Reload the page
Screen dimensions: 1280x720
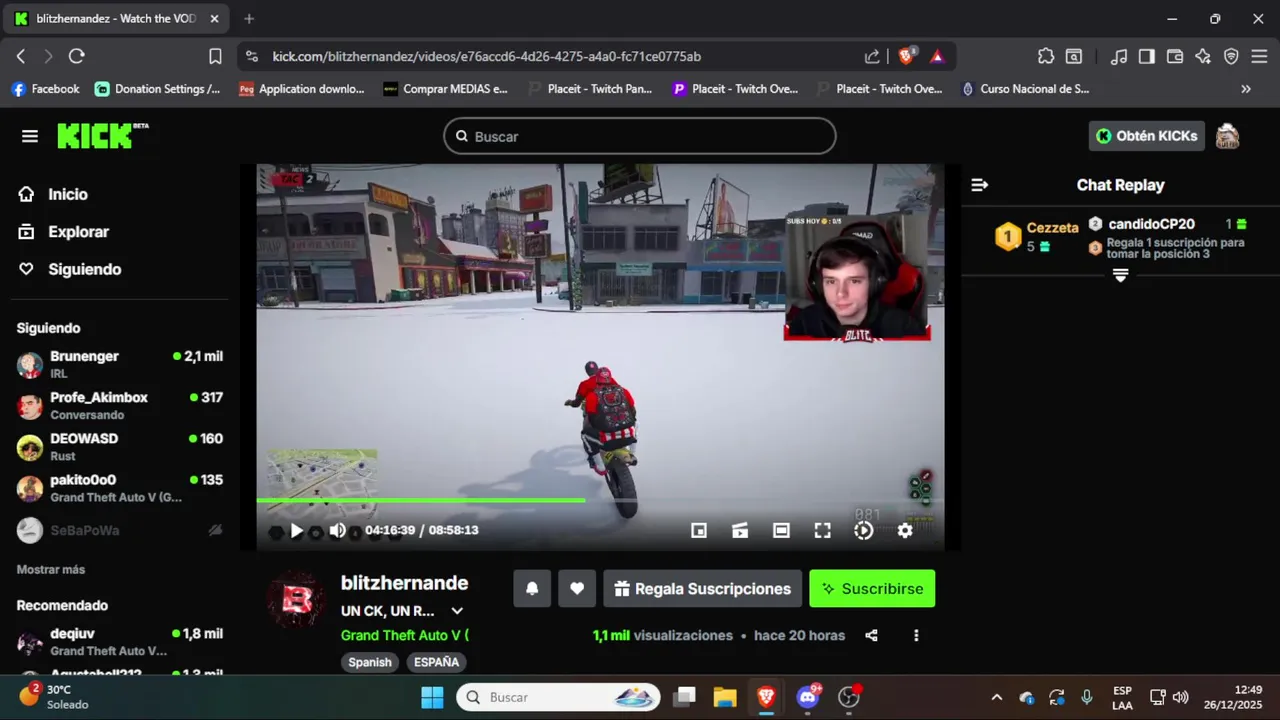77,57
